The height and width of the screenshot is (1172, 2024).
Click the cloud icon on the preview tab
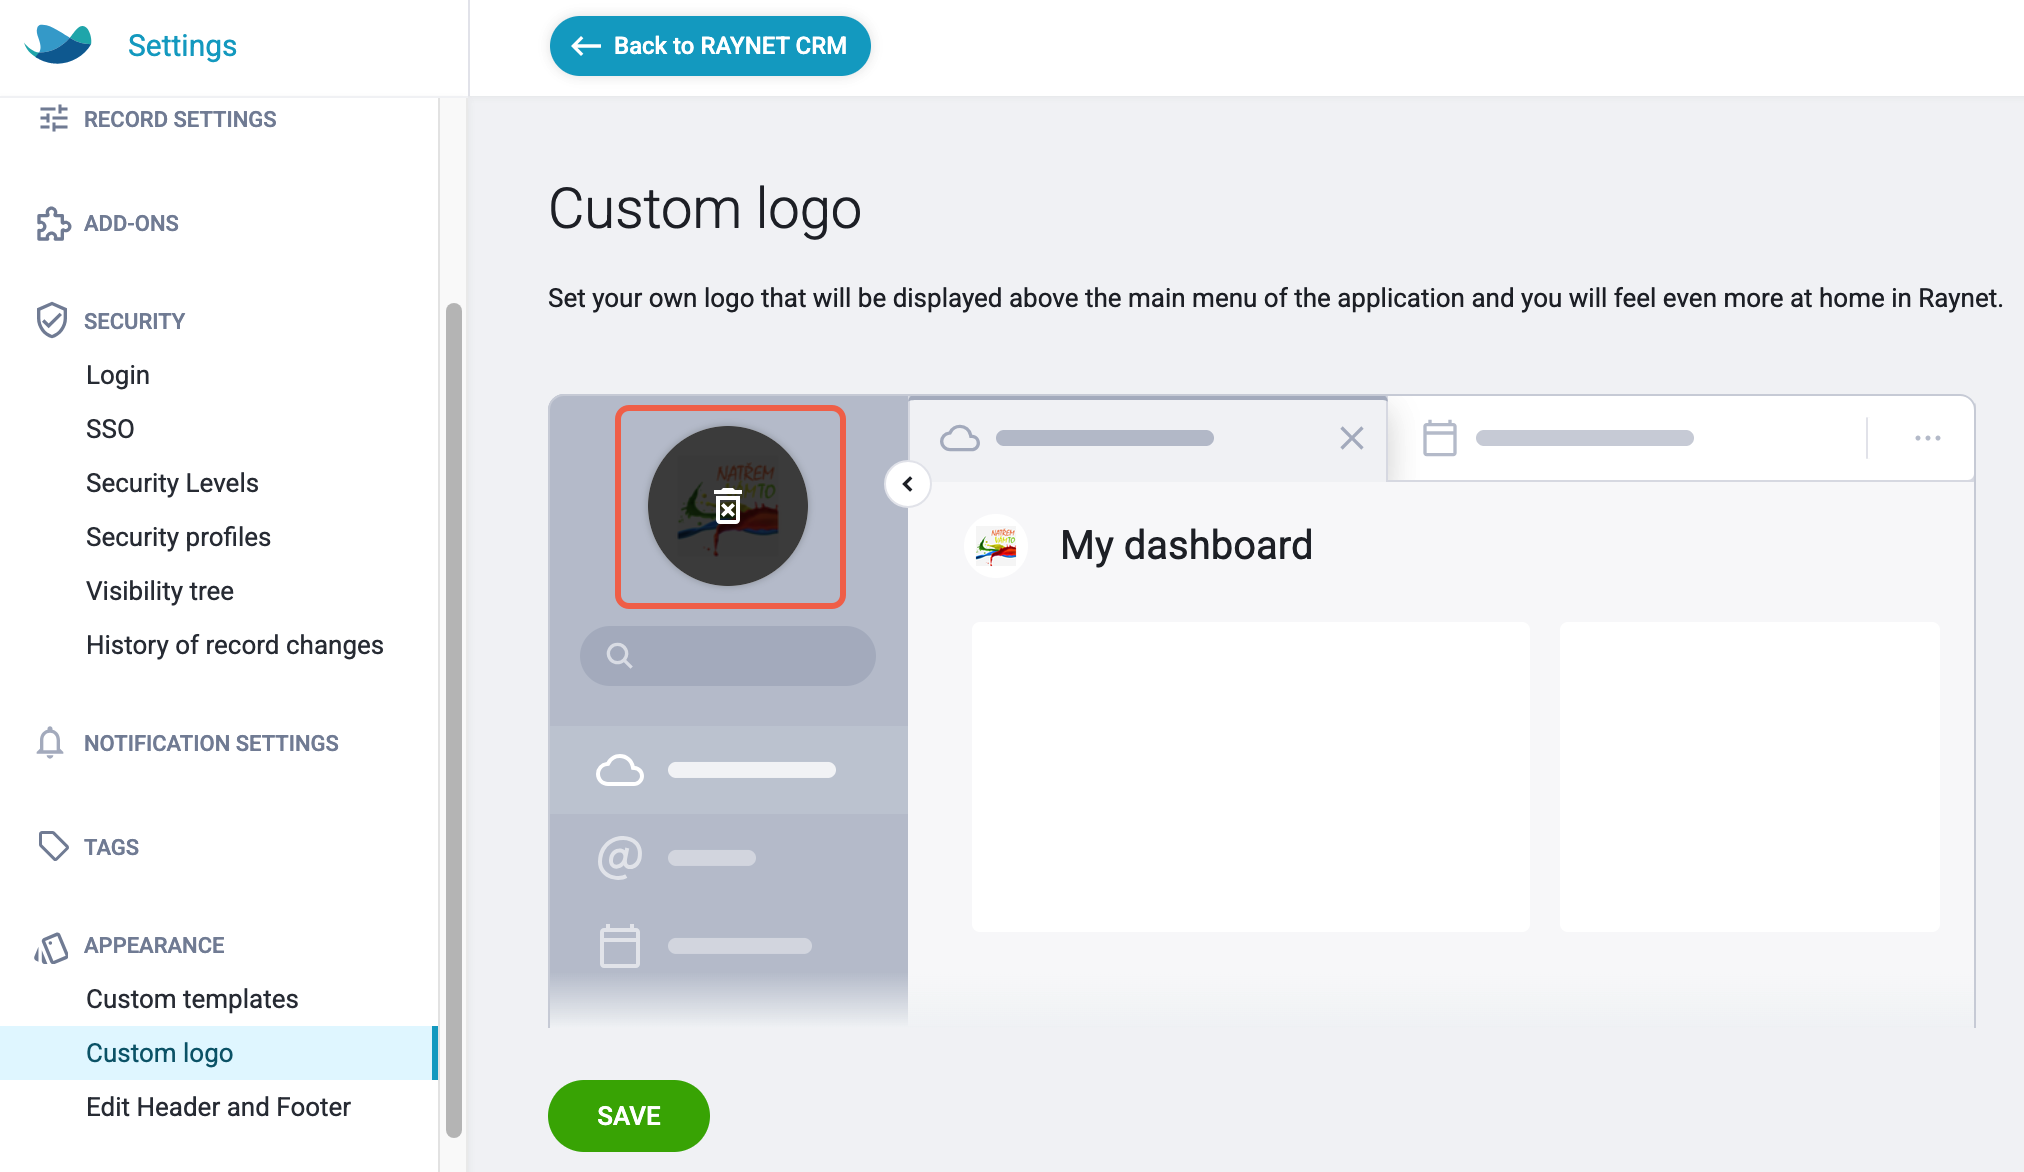[960, 438]
